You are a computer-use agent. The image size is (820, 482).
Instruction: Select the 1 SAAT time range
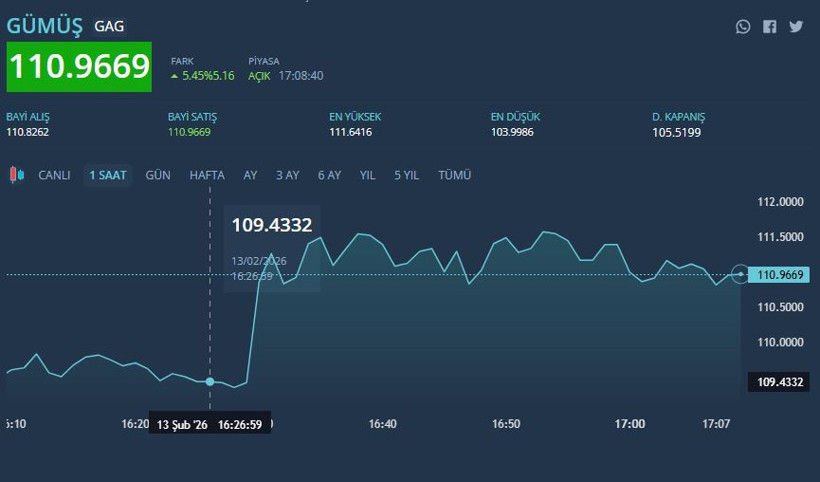(x=107, y=175)
